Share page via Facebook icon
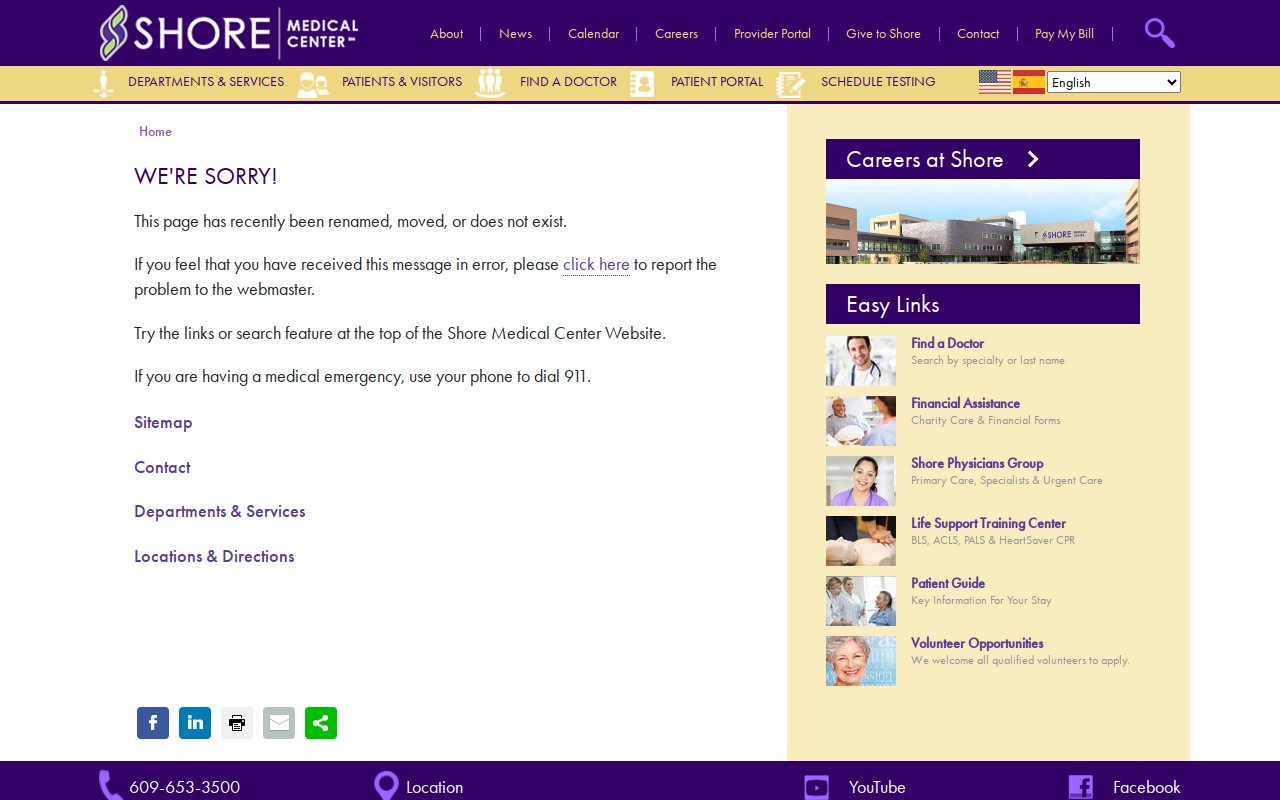1280x800 pixels. [153, 723]
